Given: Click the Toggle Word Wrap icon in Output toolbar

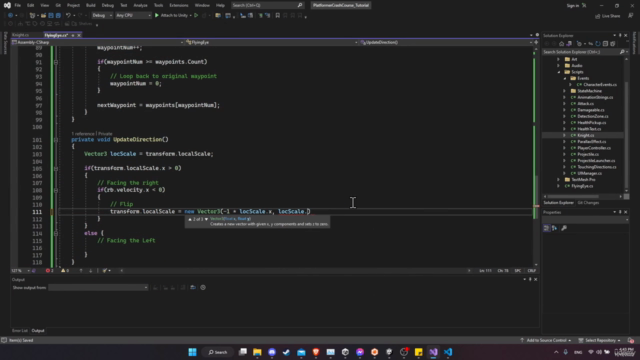Looking at the screenshot, I should 193,287.
